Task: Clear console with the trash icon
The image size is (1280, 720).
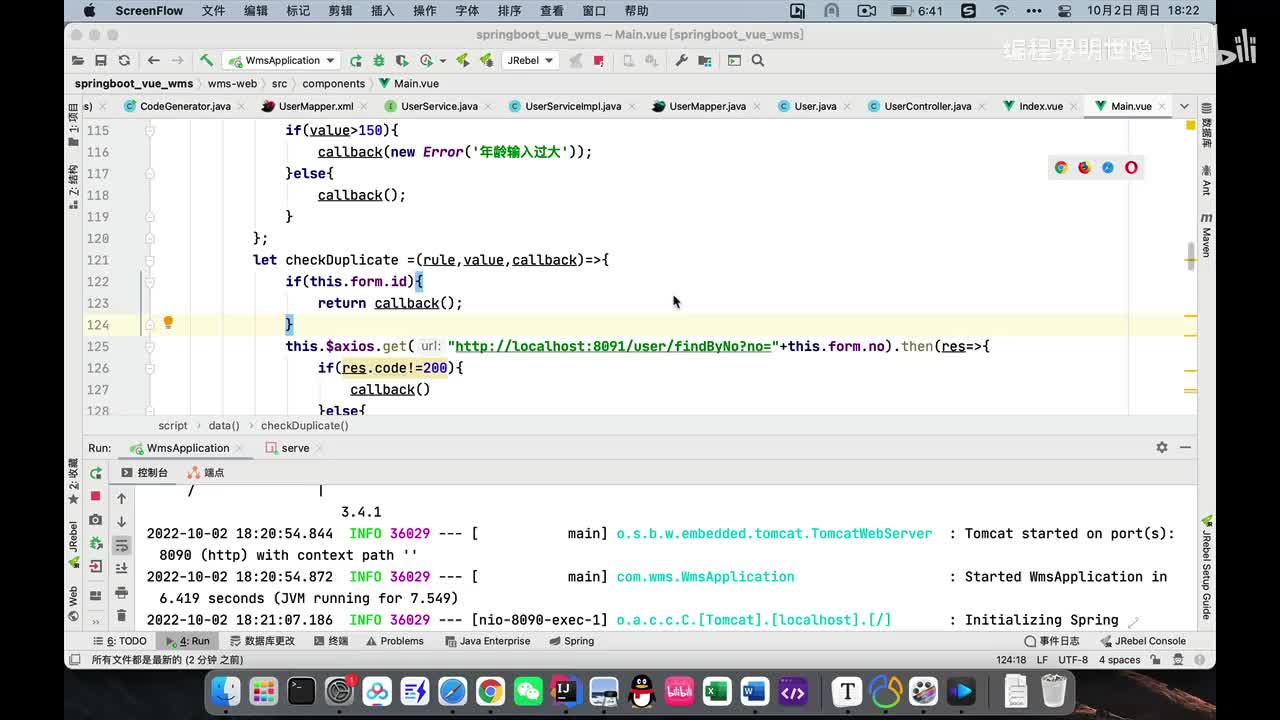Action: [x=122, y=616]
